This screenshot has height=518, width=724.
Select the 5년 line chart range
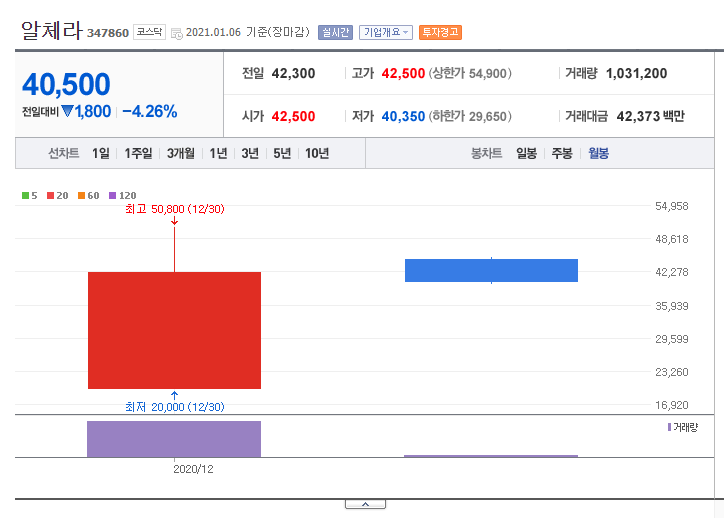click(x=282, y=153)
